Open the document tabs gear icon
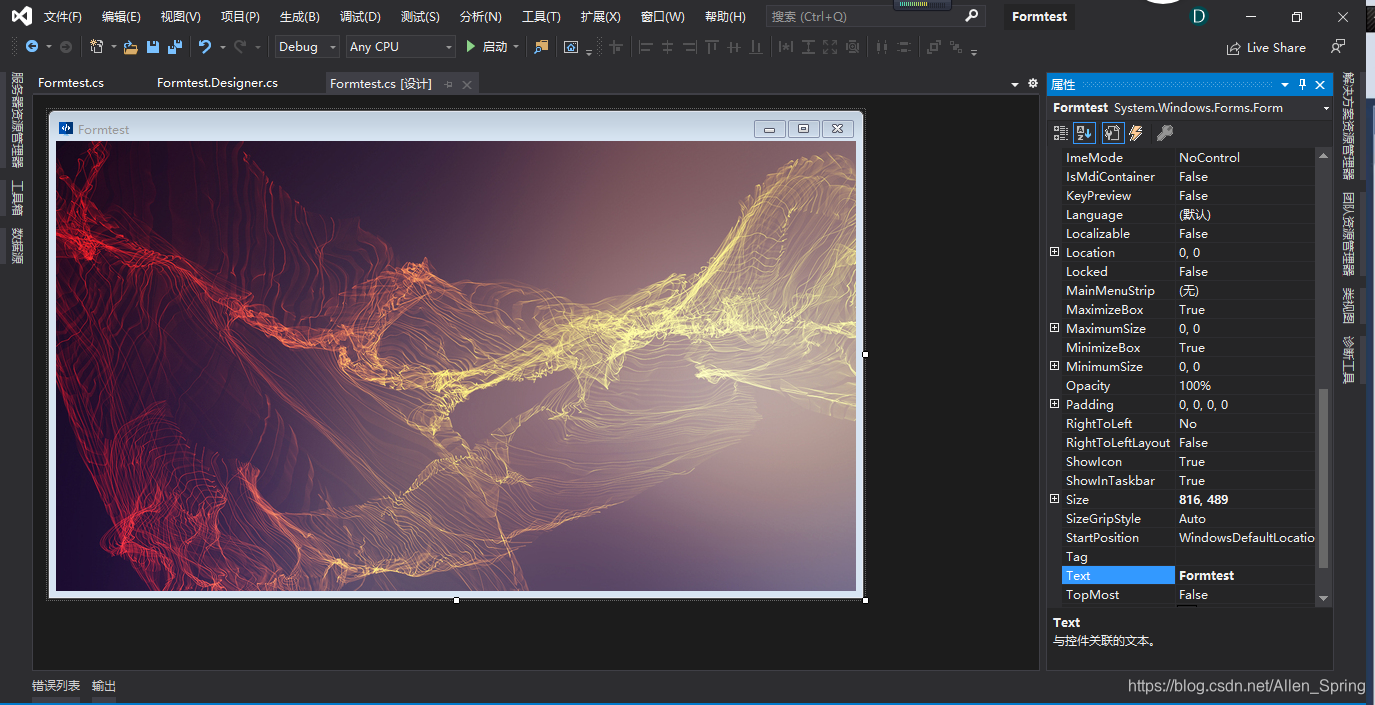The width and height of the screenshot is (1375, 705). pos(1033,83)
